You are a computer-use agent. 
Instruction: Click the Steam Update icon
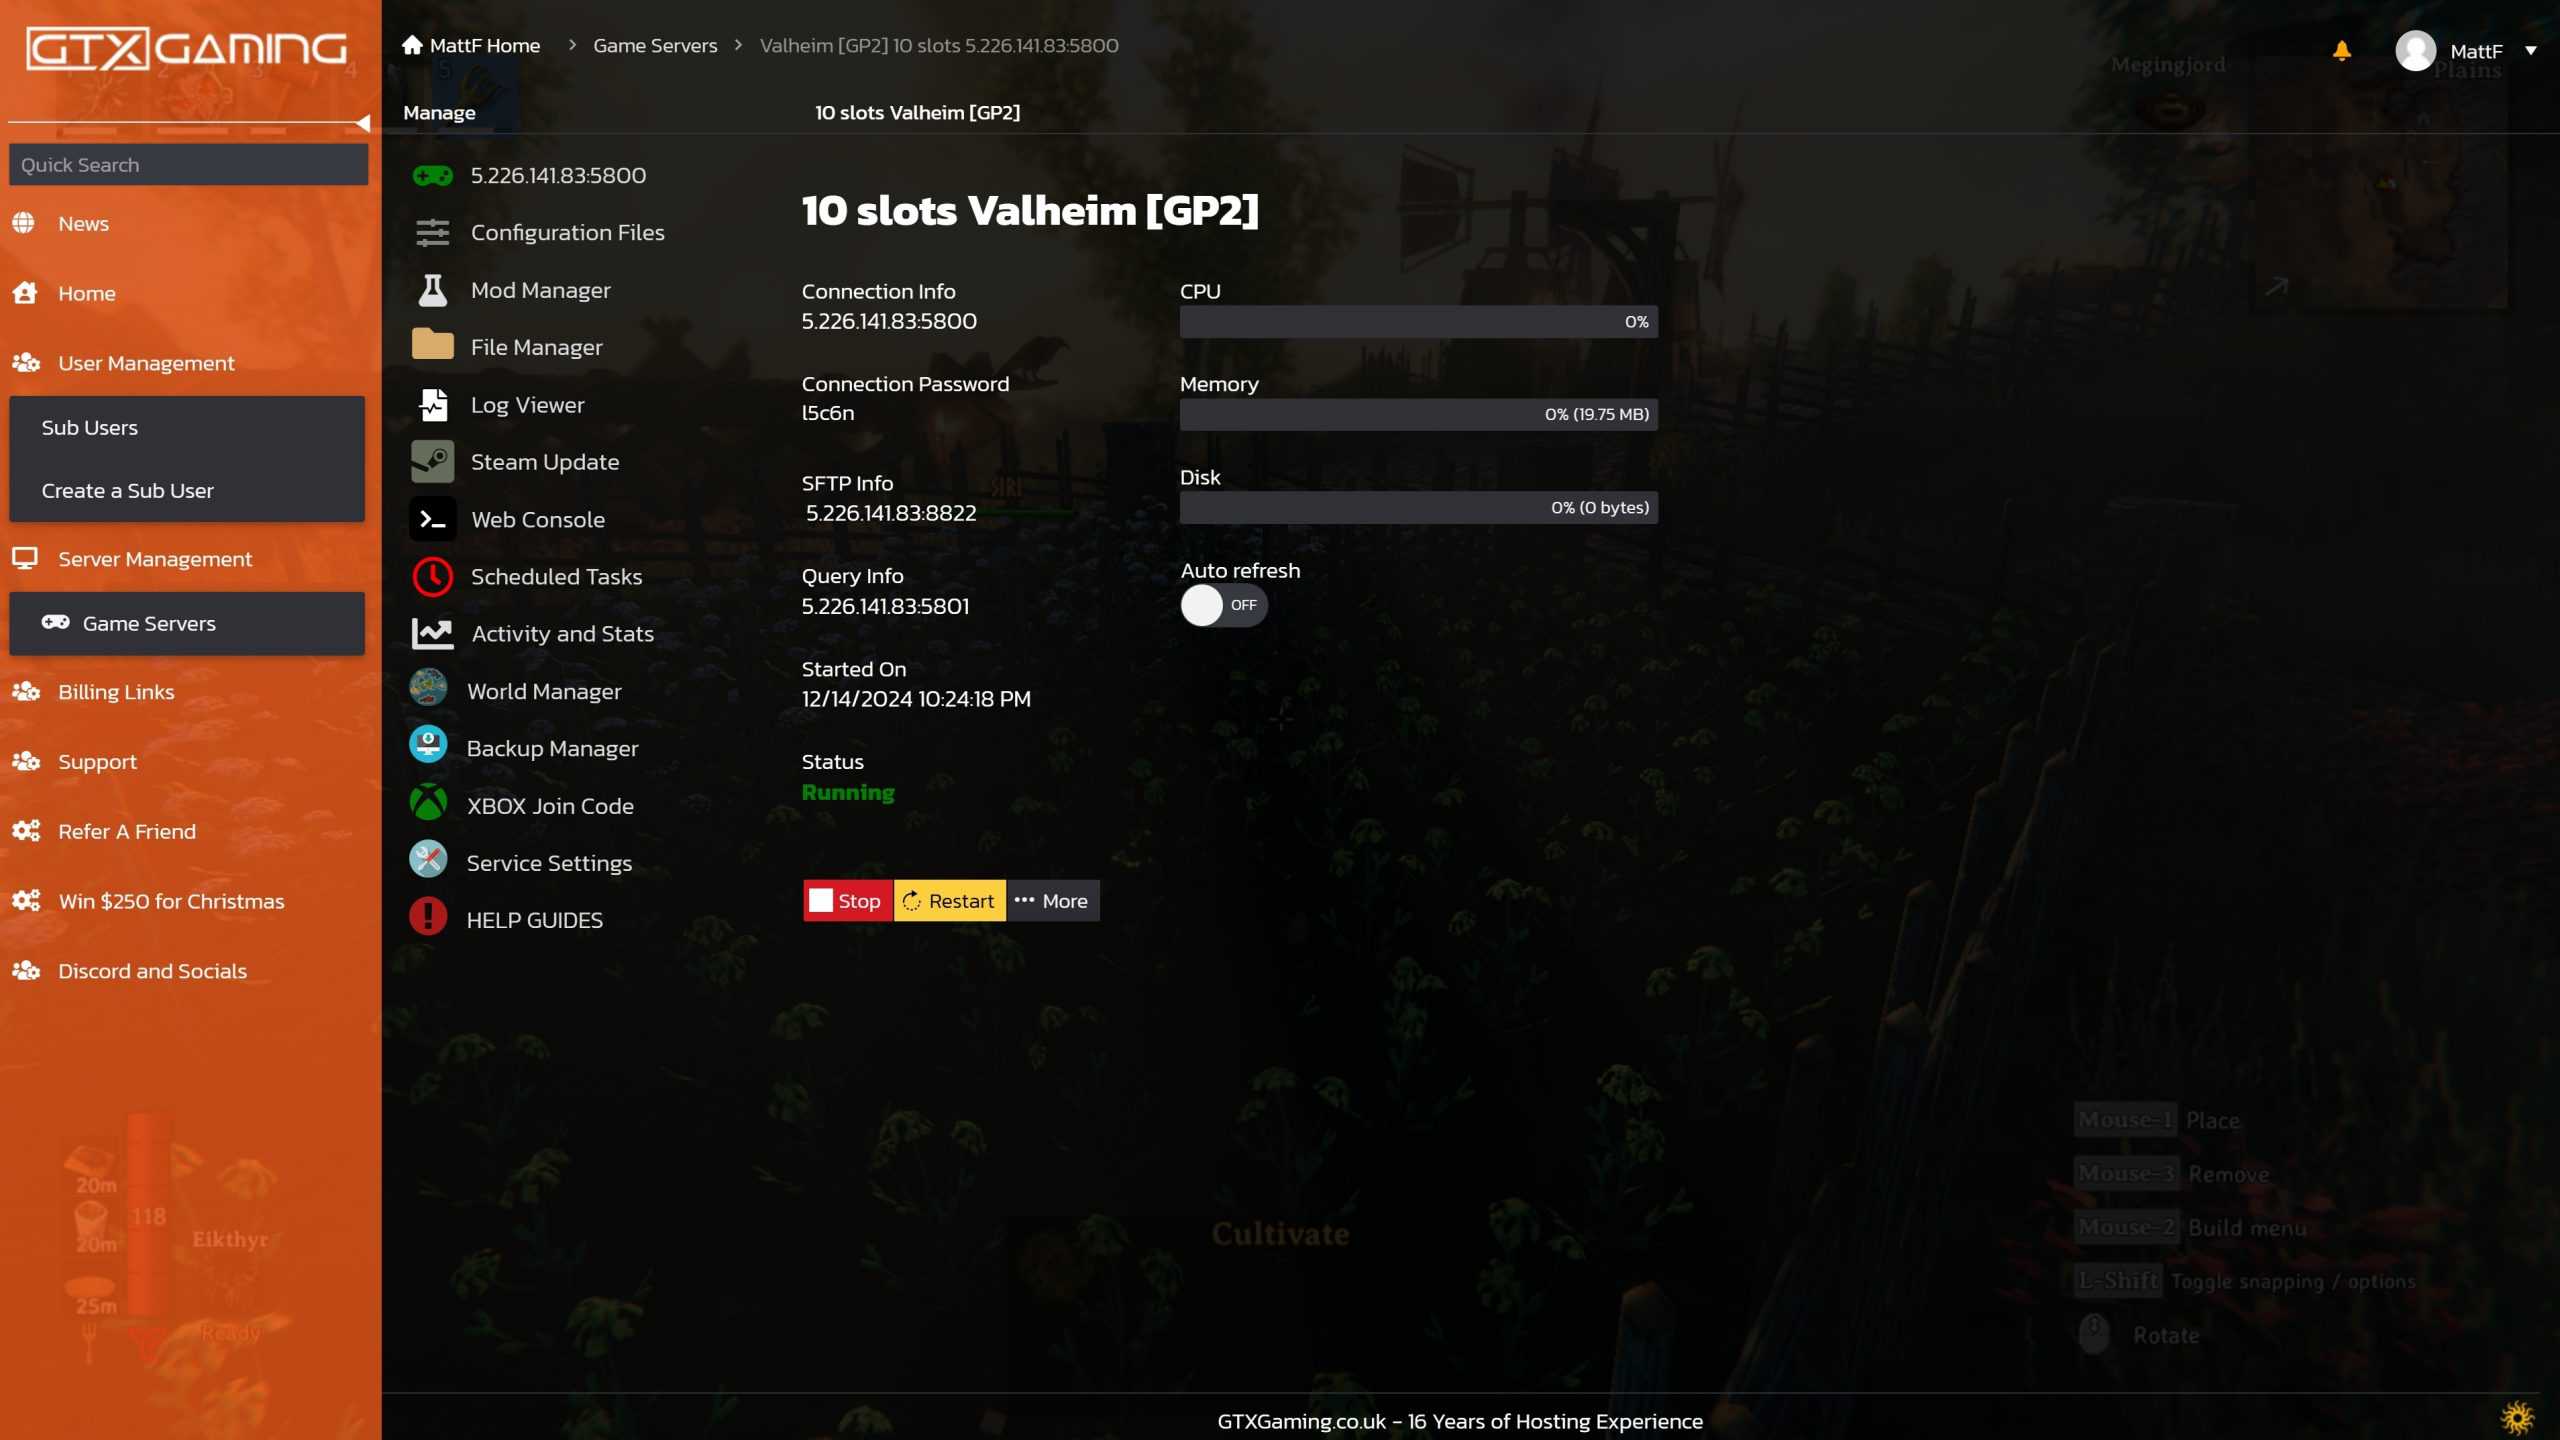[432, 462]
